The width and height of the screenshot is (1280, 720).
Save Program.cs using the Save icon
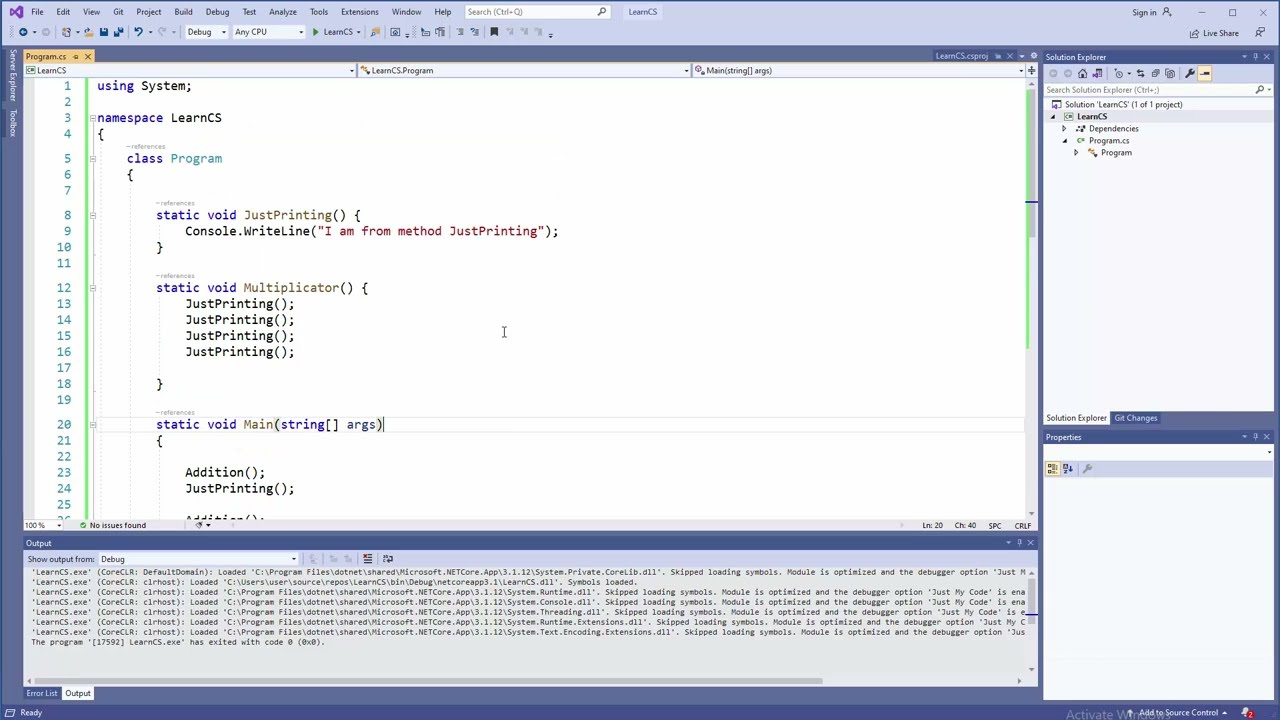point(104,32)
